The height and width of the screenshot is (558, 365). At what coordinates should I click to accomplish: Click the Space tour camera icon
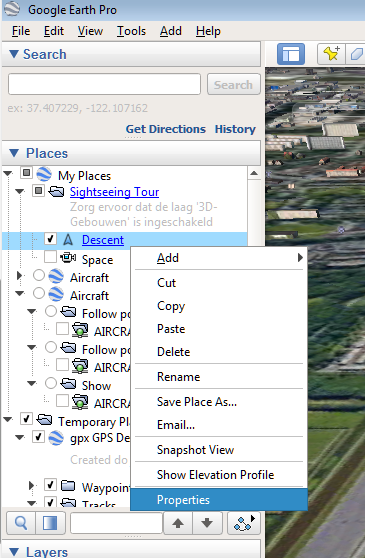click(68, 258)
